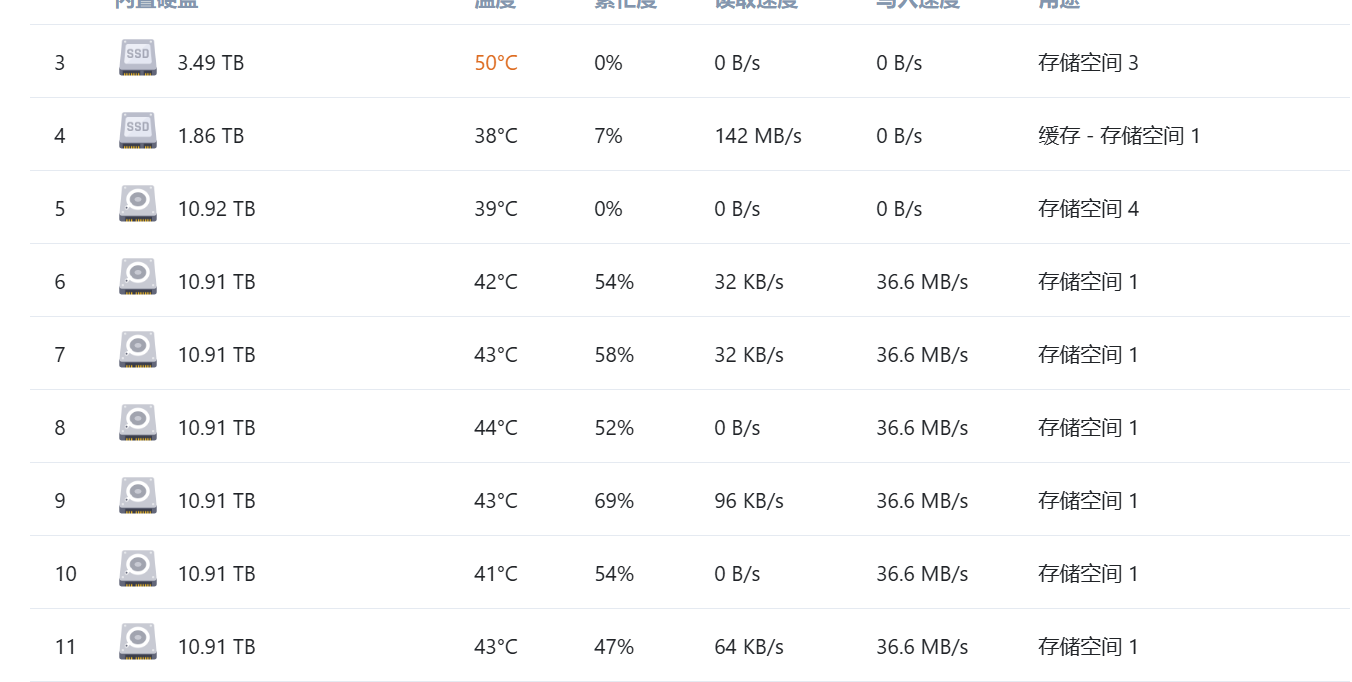Select the hard drive icon for disk 11
The width and height of the screenshot is (1352, 682).
coord(138,643)
